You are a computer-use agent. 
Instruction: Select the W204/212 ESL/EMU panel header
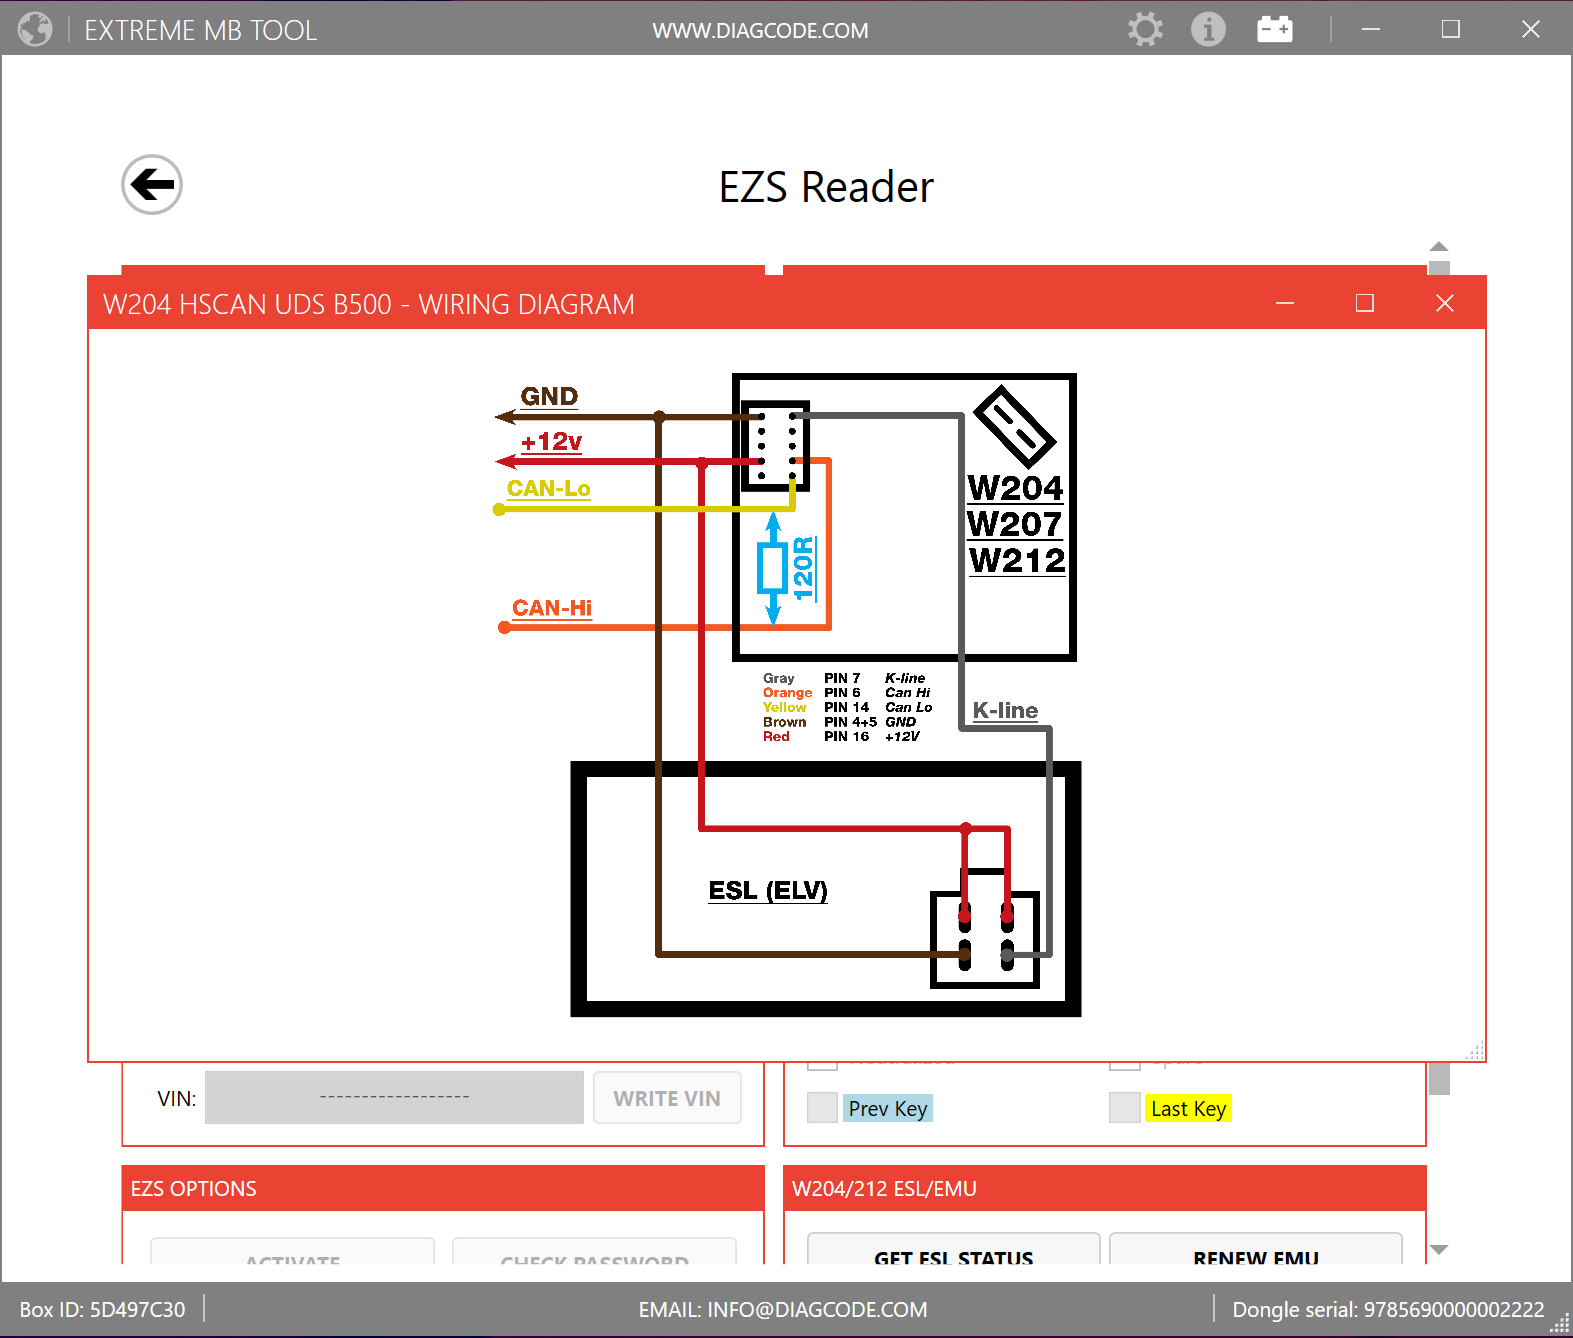click(1104, 1188)
